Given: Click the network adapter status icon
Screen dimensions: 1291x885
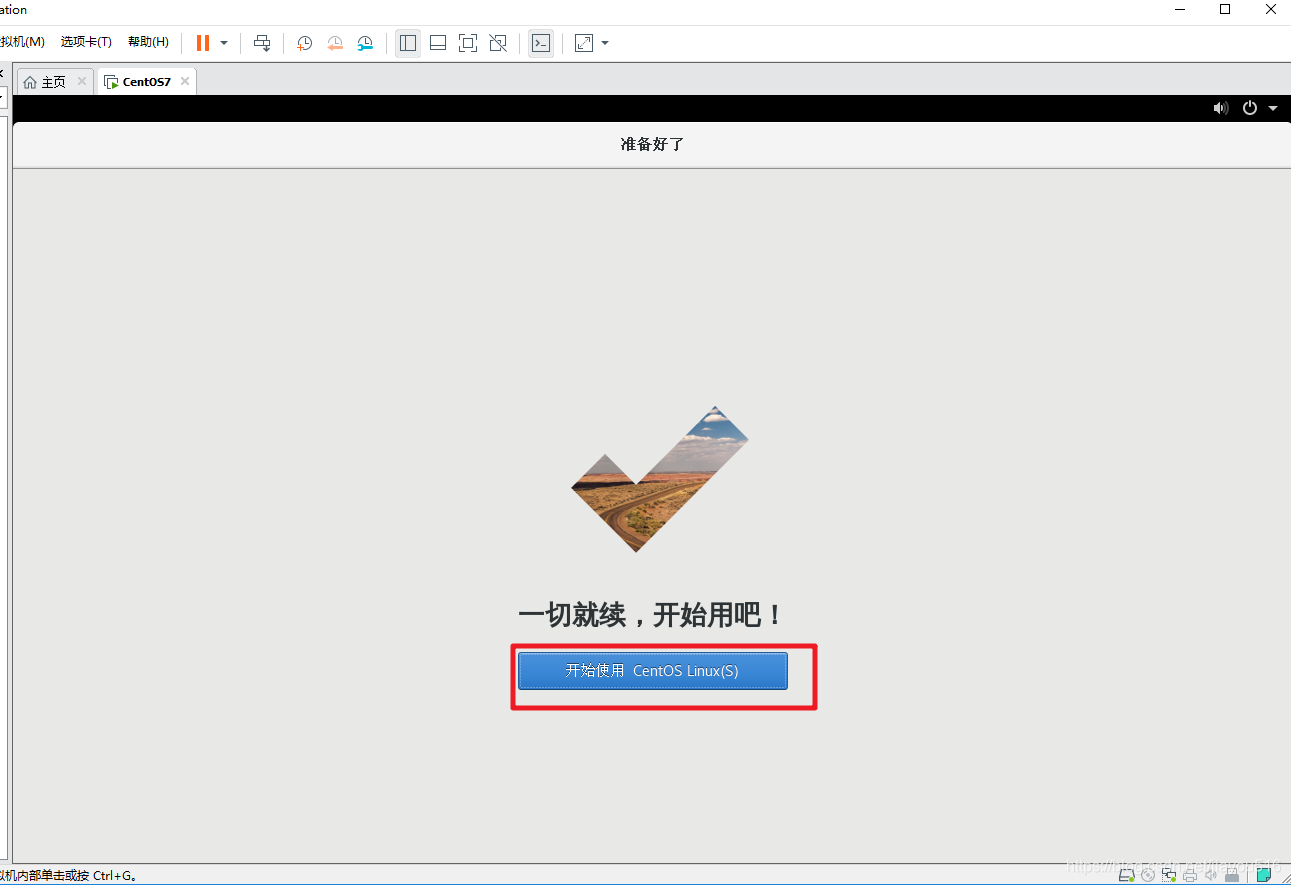Looking at the screenshot, I should pyautogui.click(x=1169, y=875).
